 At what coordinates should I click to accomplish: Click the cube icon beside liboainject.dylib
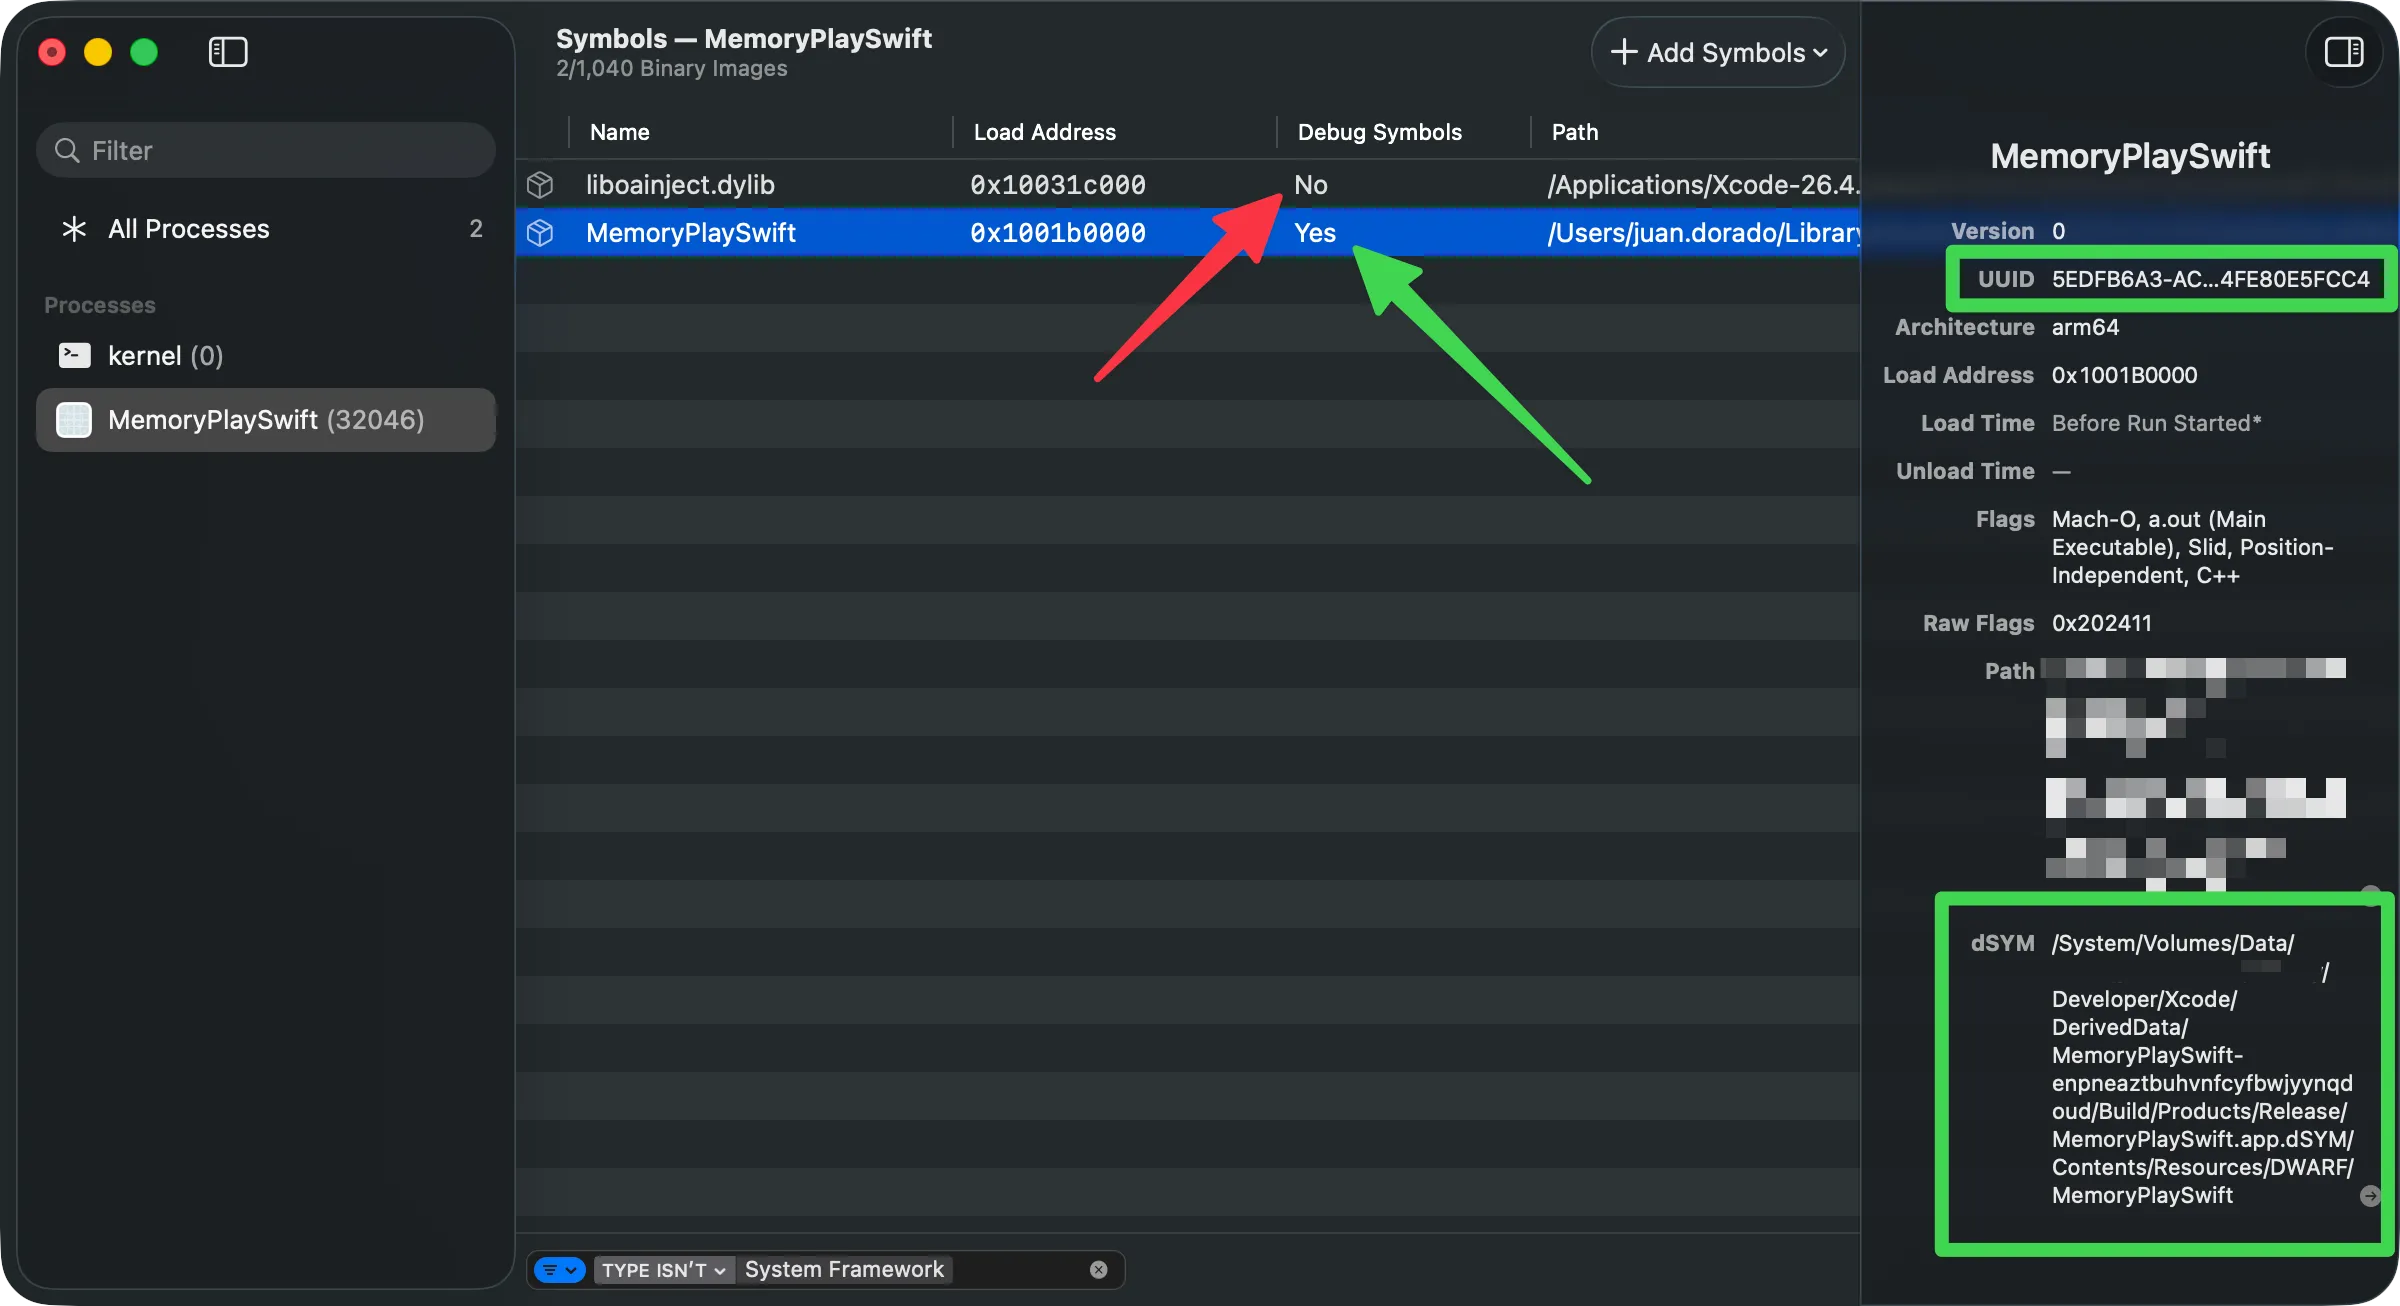tap(540, 185)
